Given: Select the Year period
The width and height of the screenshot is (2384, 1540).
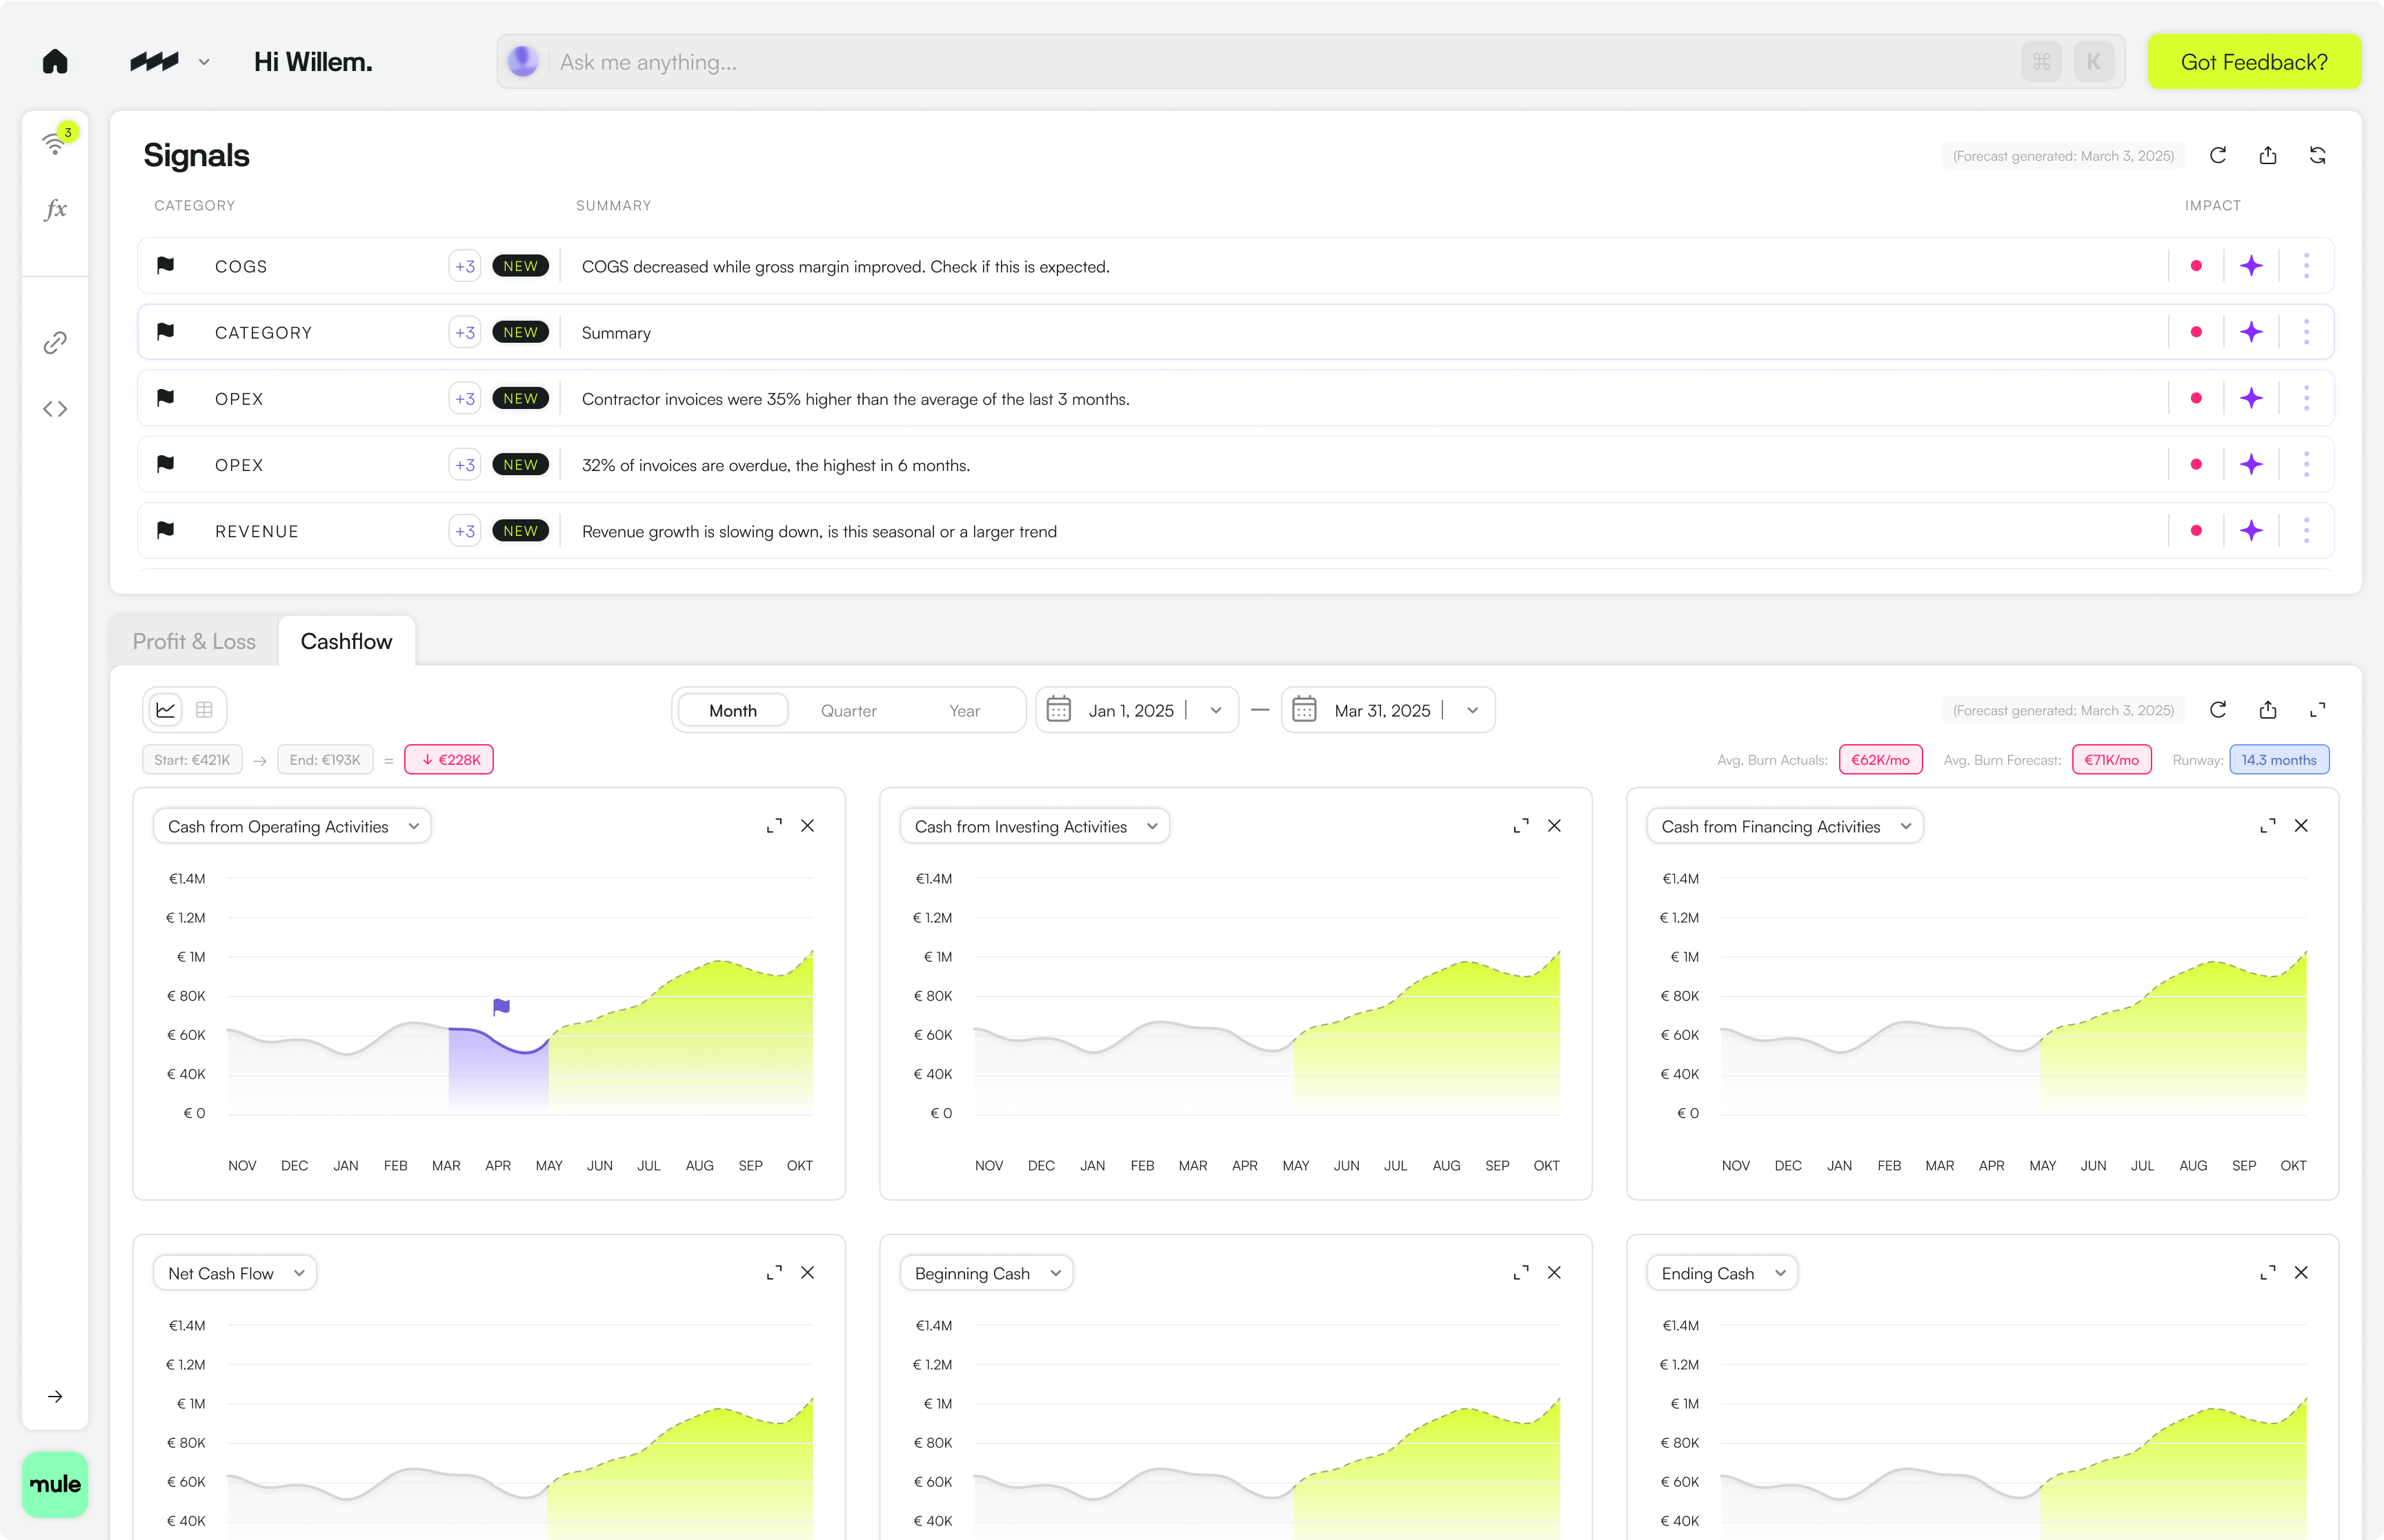Looking at the screenshot, I should point(964,711).
